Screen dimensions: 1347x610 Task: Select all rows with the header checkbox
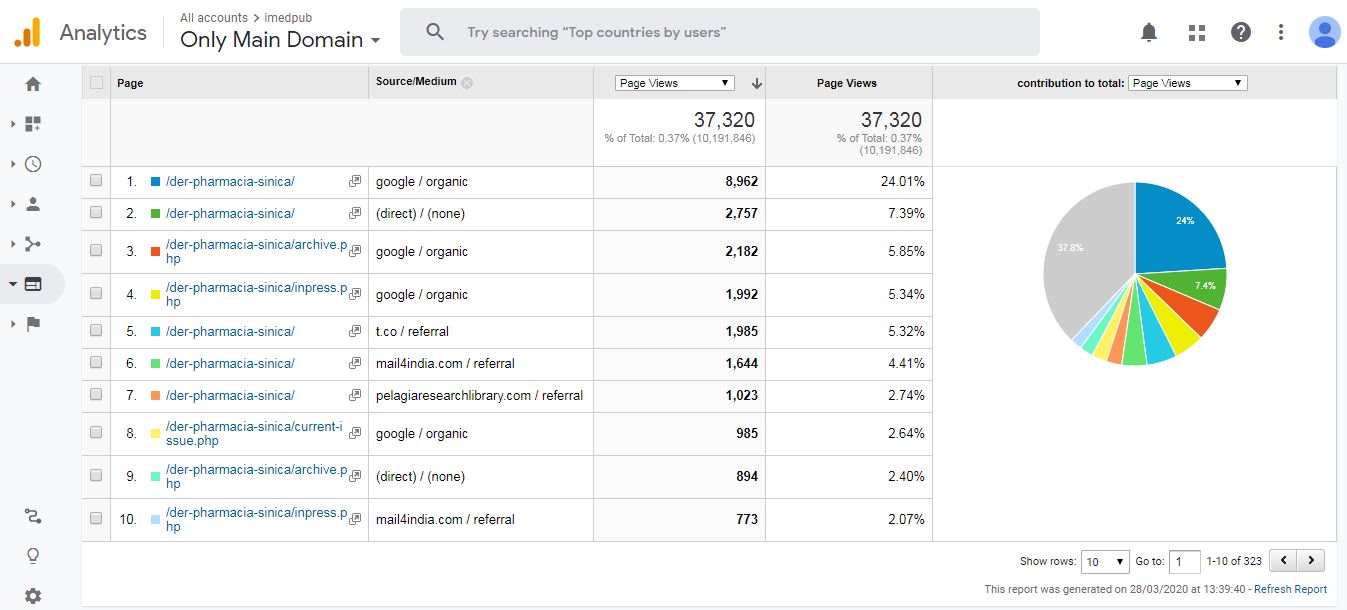click(x=96, y=83)
